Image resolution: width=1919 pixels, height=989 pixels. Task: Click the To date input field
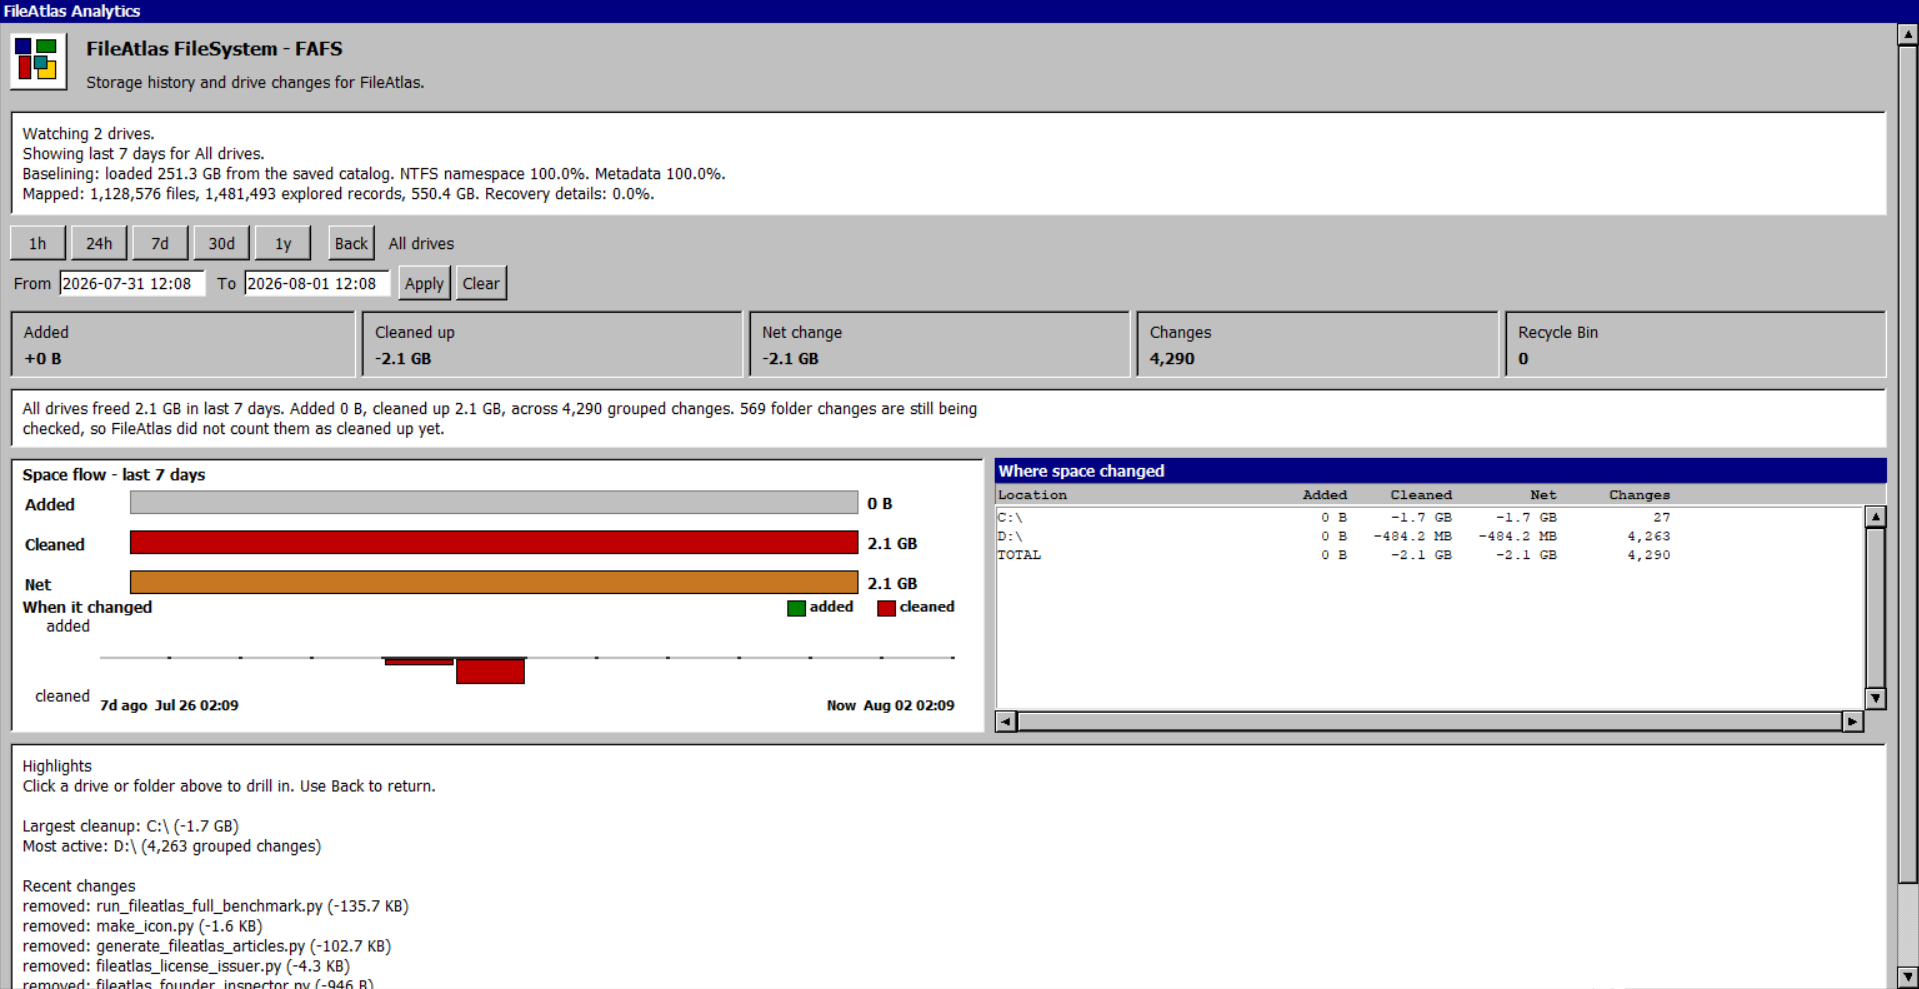pos(317,283)
